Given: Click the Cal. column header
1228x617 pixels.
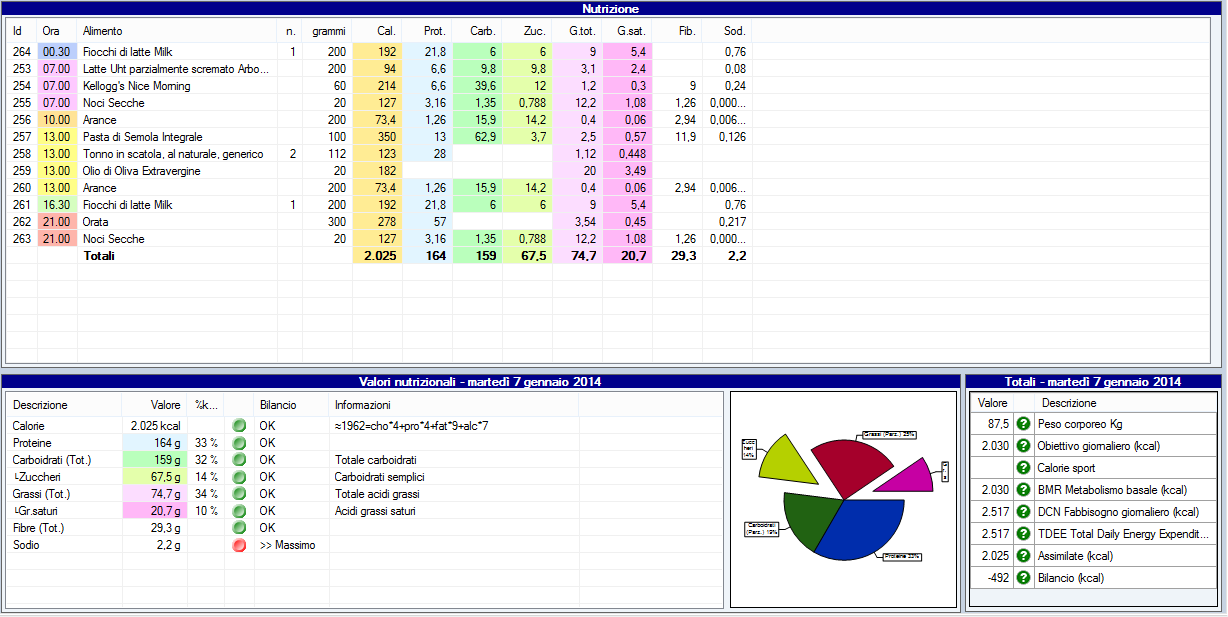Looking at the screenshot, I should click(386, 32).
